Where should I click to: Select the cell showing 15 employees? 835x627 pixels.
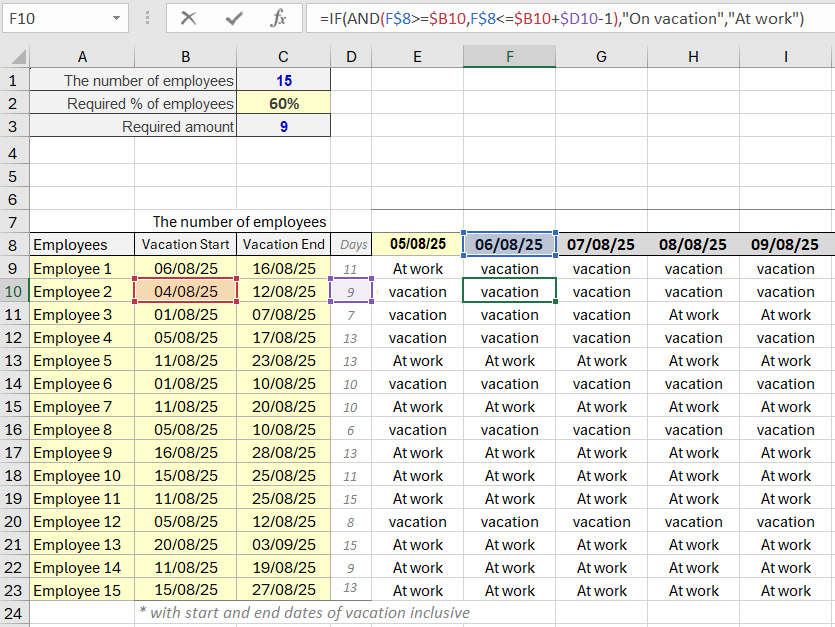(x=283, y=81)
